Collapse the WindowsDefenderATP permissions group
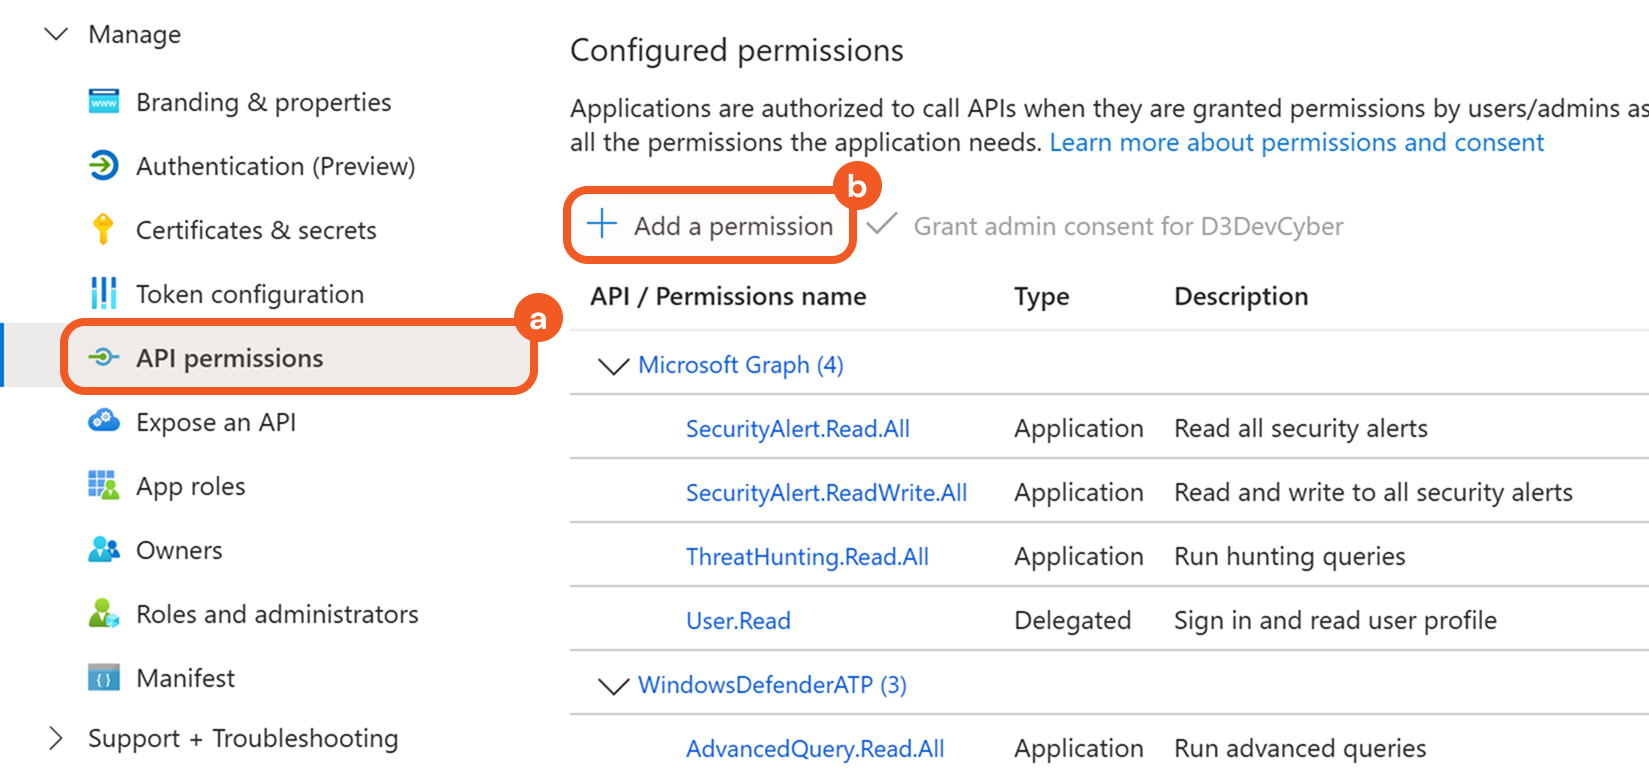The height and width of the screenshot is (773, 1649). click(x=613, y=686)
